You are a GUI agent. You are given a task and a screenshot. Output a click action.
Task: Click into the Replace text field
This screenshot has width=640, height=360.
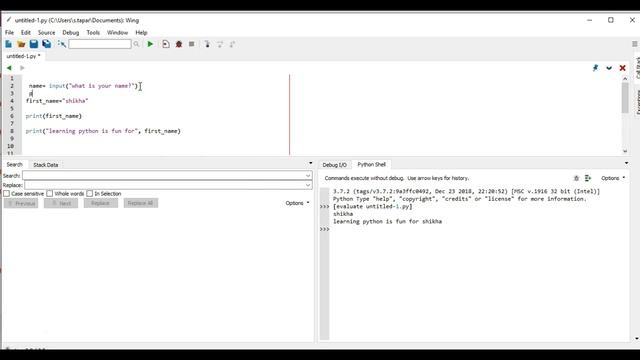[x=164, y=185]
